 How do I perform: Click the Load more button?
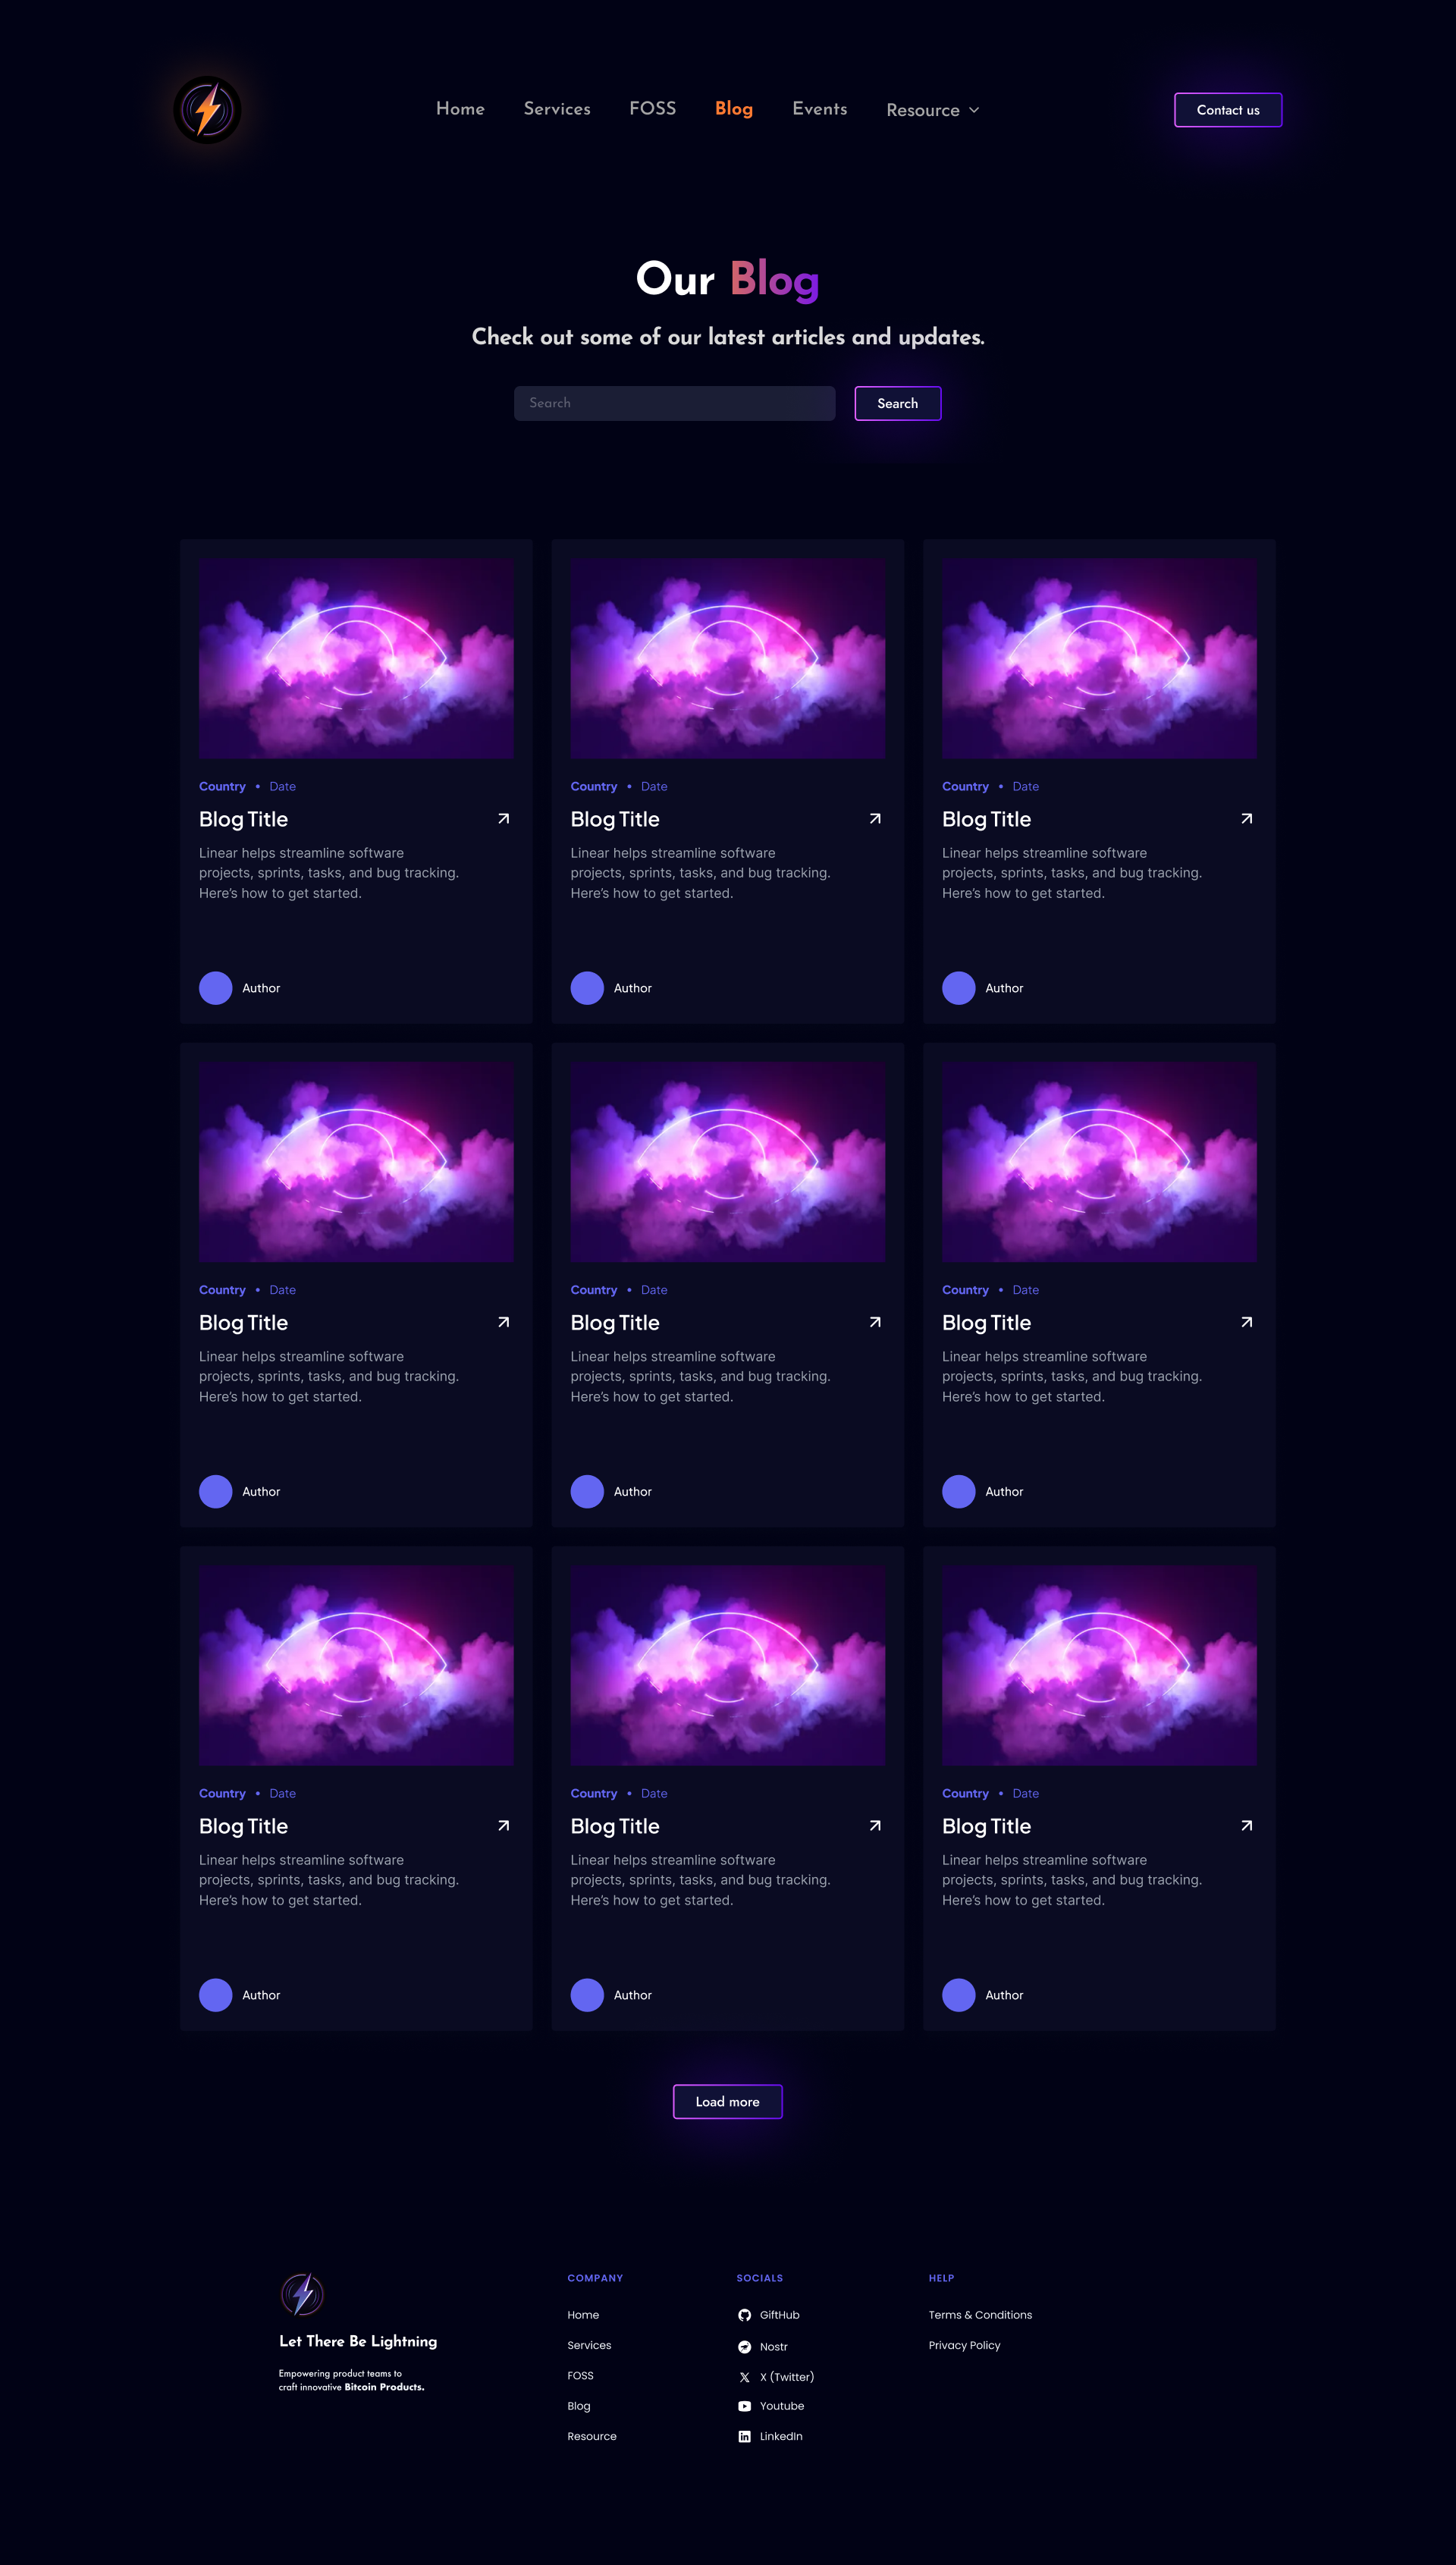click(728, 2102)
